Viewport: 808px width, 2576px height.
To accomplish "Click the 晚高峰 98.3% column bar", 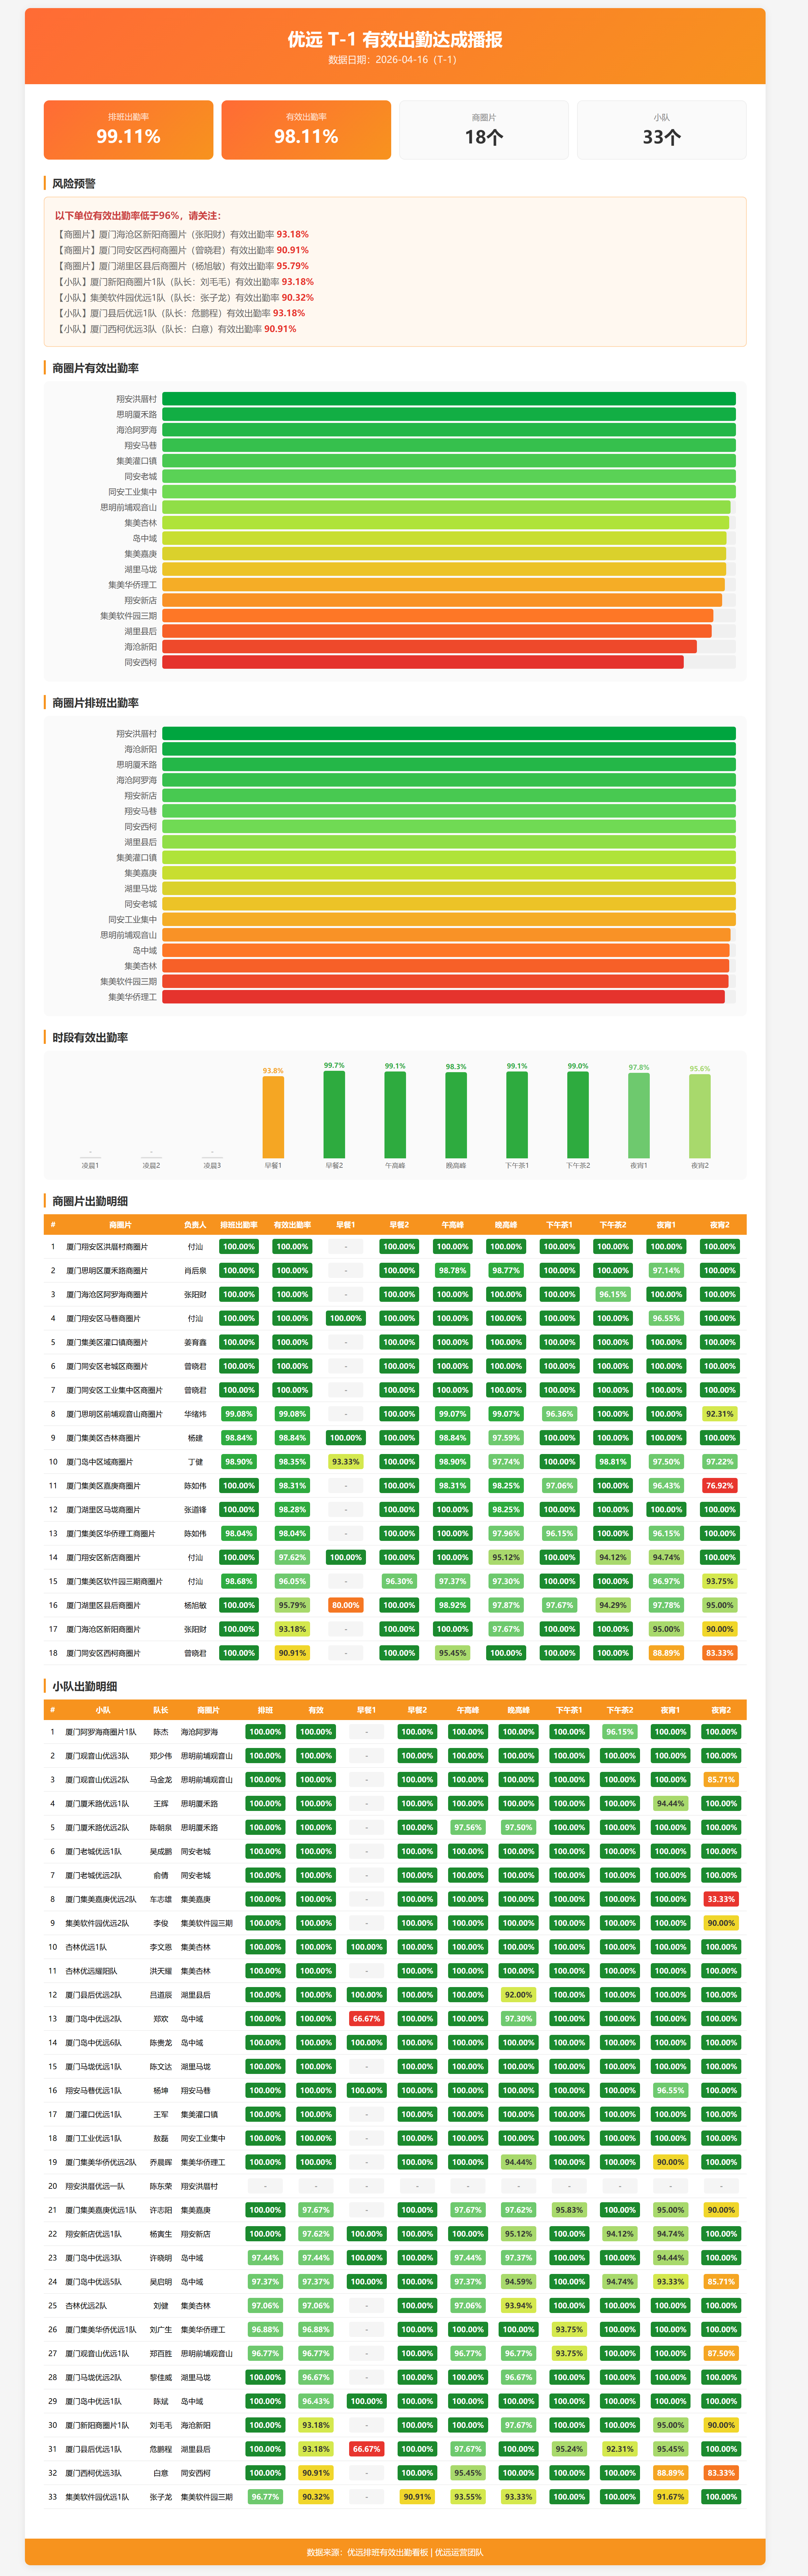I will 456,1115.
